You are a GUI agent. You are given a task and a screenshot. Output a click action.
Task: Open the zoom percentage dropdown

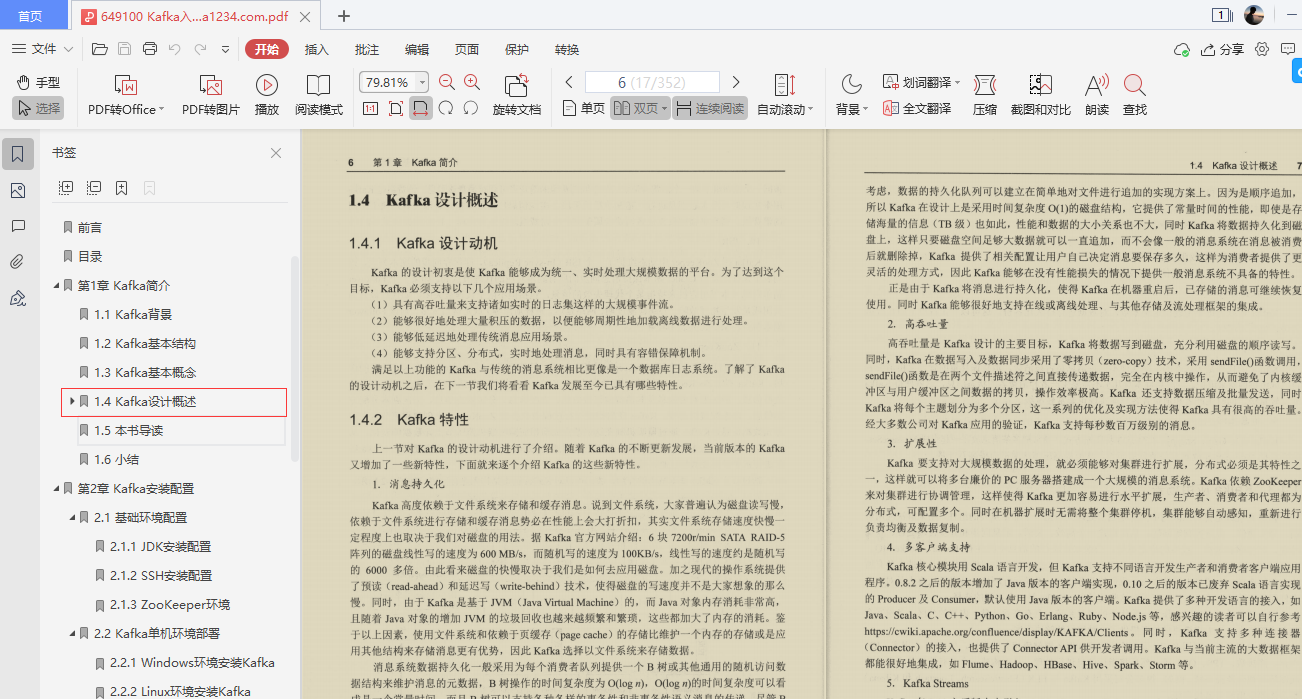pos(422,81)
